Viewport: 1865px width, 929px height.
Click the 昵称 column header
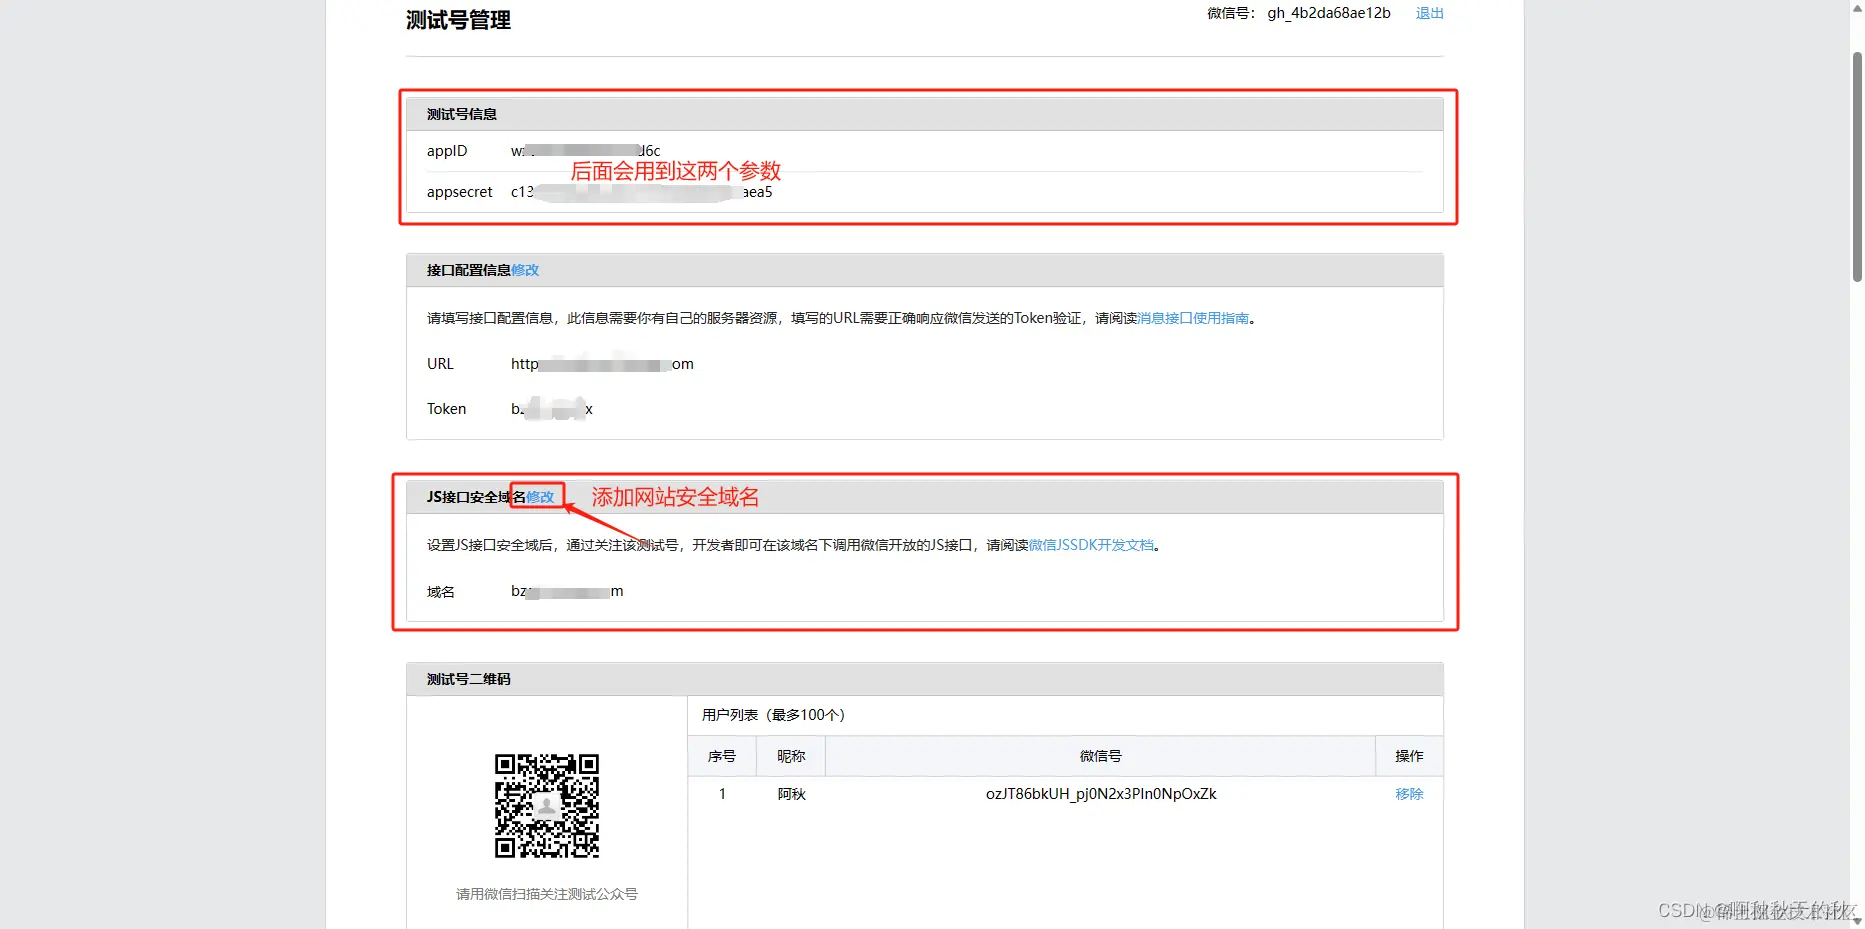791,756
